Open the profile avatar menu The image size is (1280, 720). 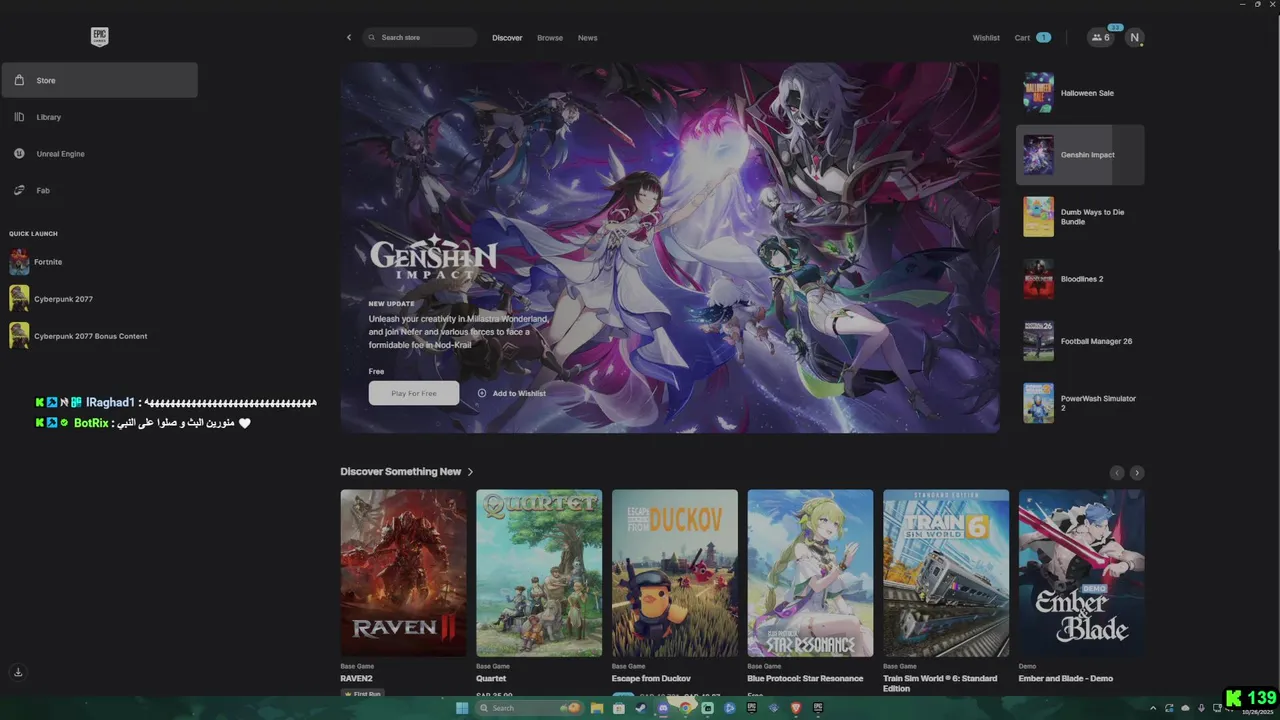(x=1134, y=37)
